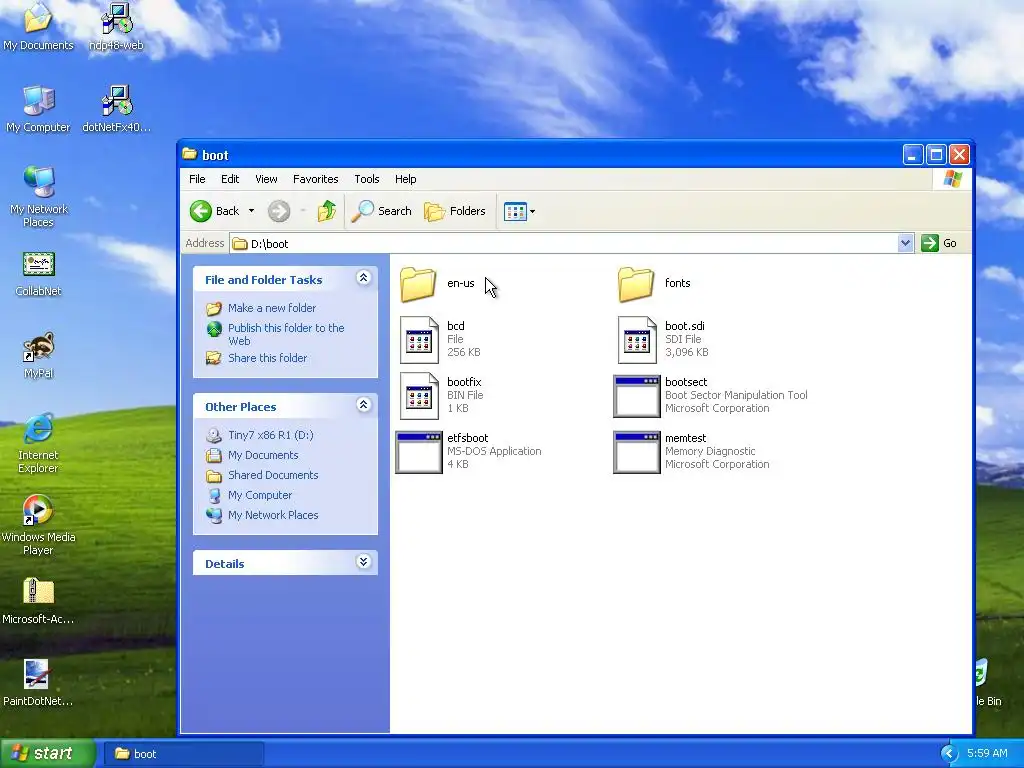Open the Search magnifier tool
This screenshot has height=768, width=1024.
(381, 211)
